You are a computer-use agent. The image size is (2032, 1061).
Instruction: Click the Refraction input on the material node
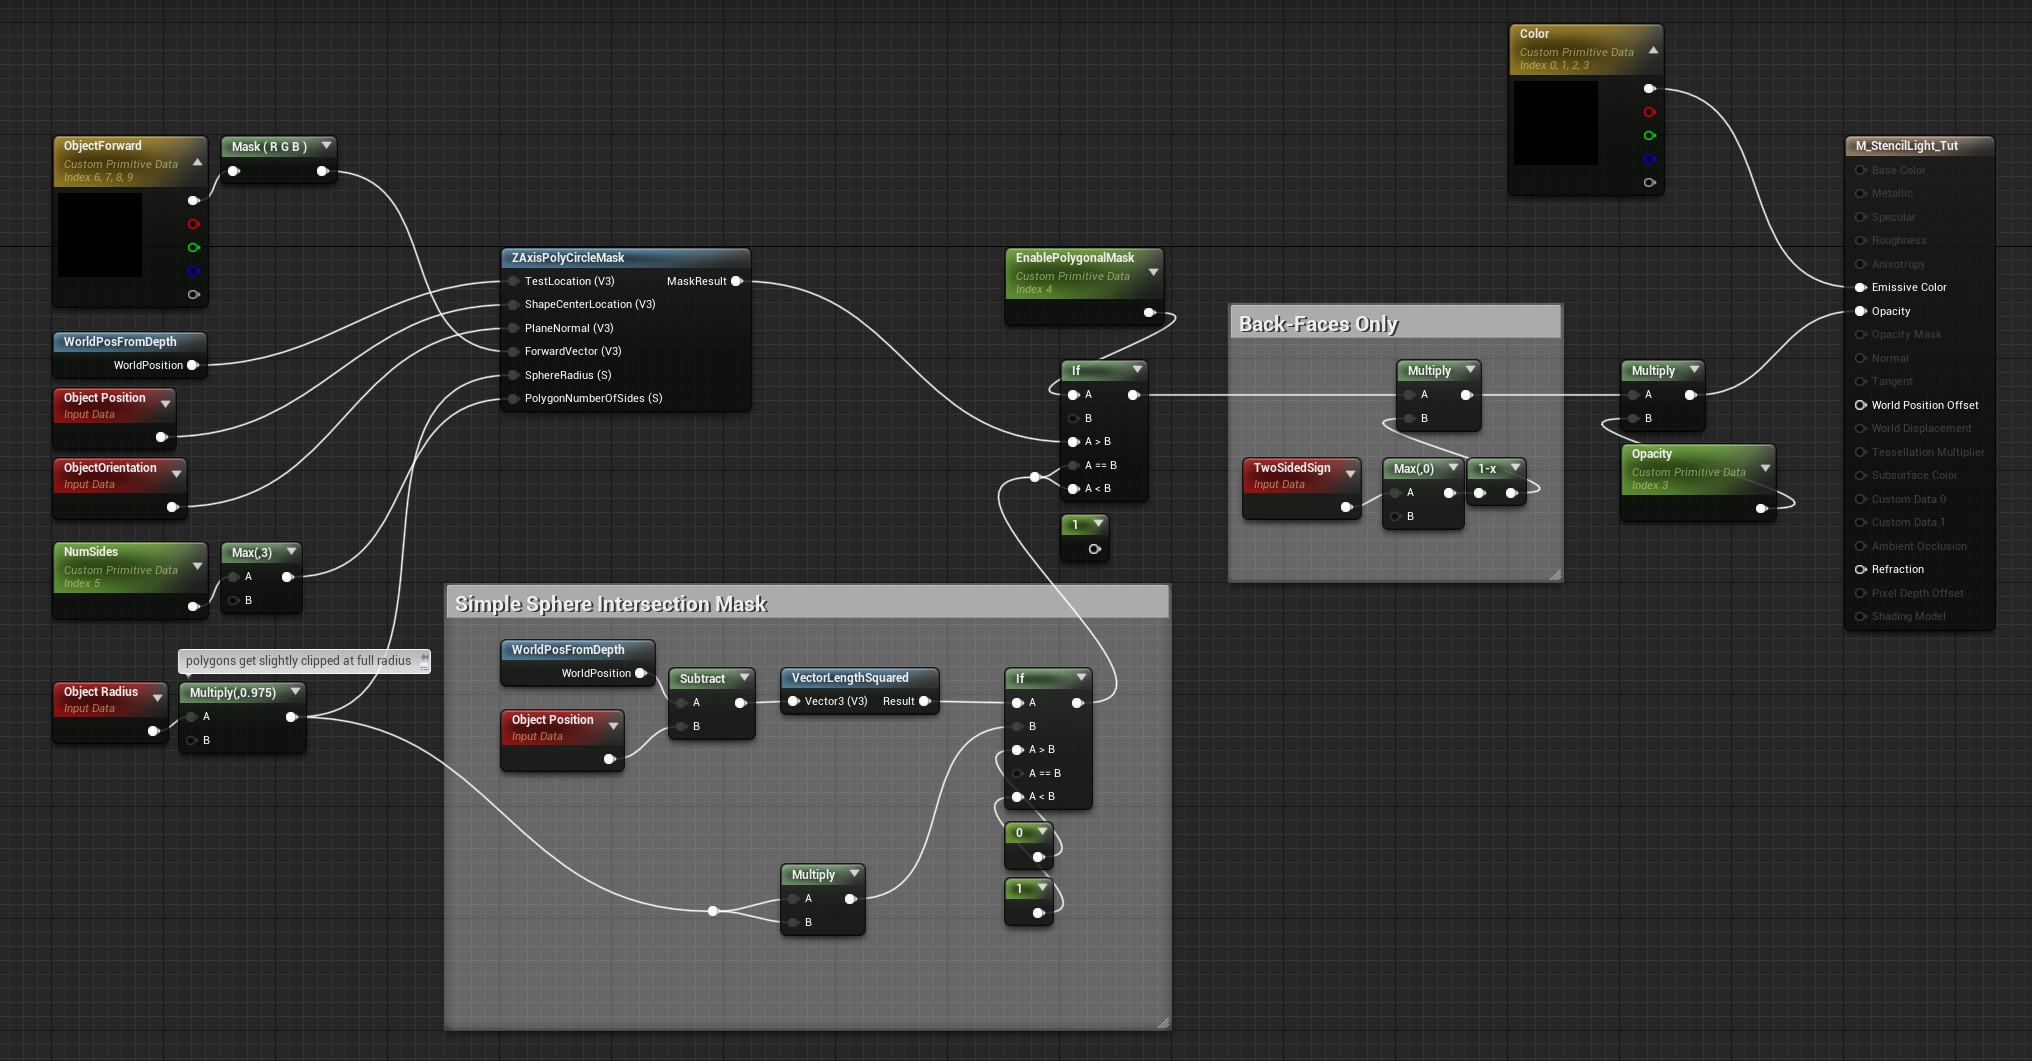point(1861,569)
